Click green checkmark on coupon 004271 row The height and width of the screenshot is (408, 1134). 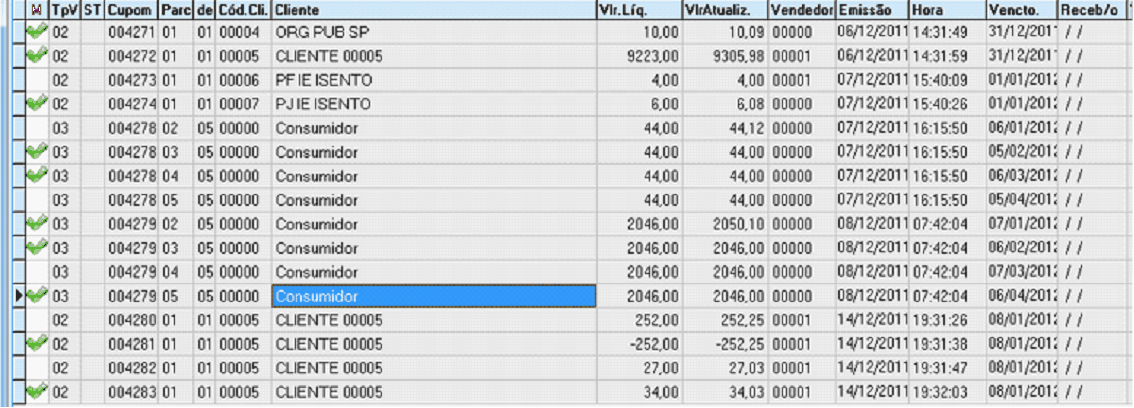[35, 32]
